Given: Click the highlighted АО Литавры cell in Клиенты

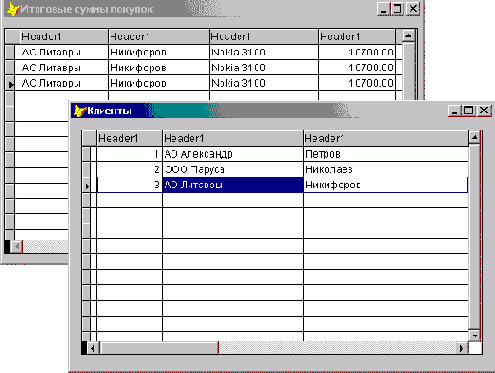Looking at the screenshot, I should click(233, 185).
